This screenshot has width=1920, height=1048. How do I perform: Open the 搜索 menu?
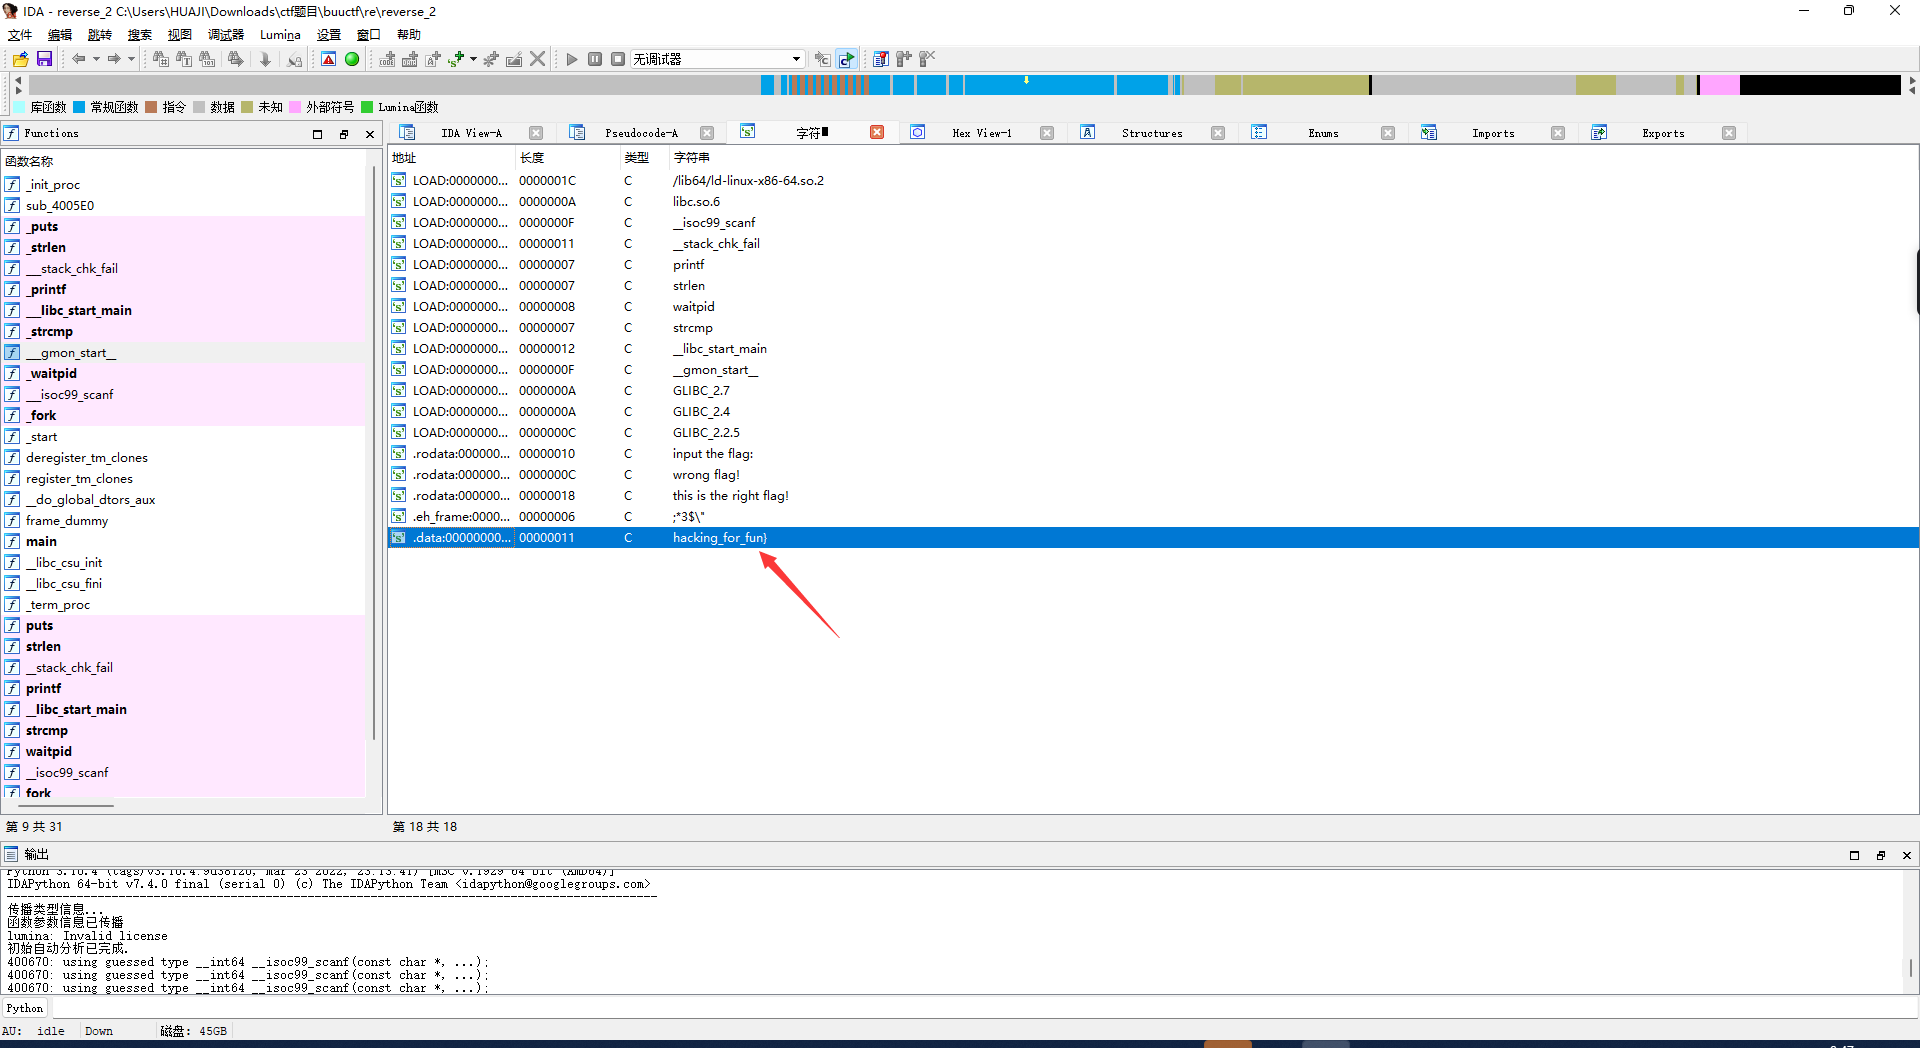pyautogui.click(x=140, y=34)
